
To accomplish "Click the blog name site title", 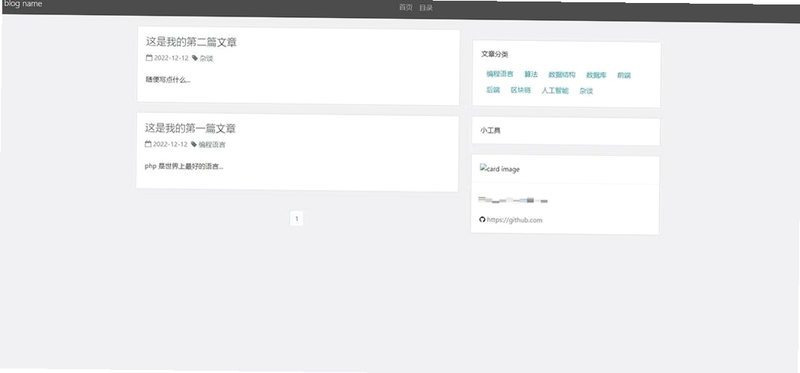I will point(23,4).
